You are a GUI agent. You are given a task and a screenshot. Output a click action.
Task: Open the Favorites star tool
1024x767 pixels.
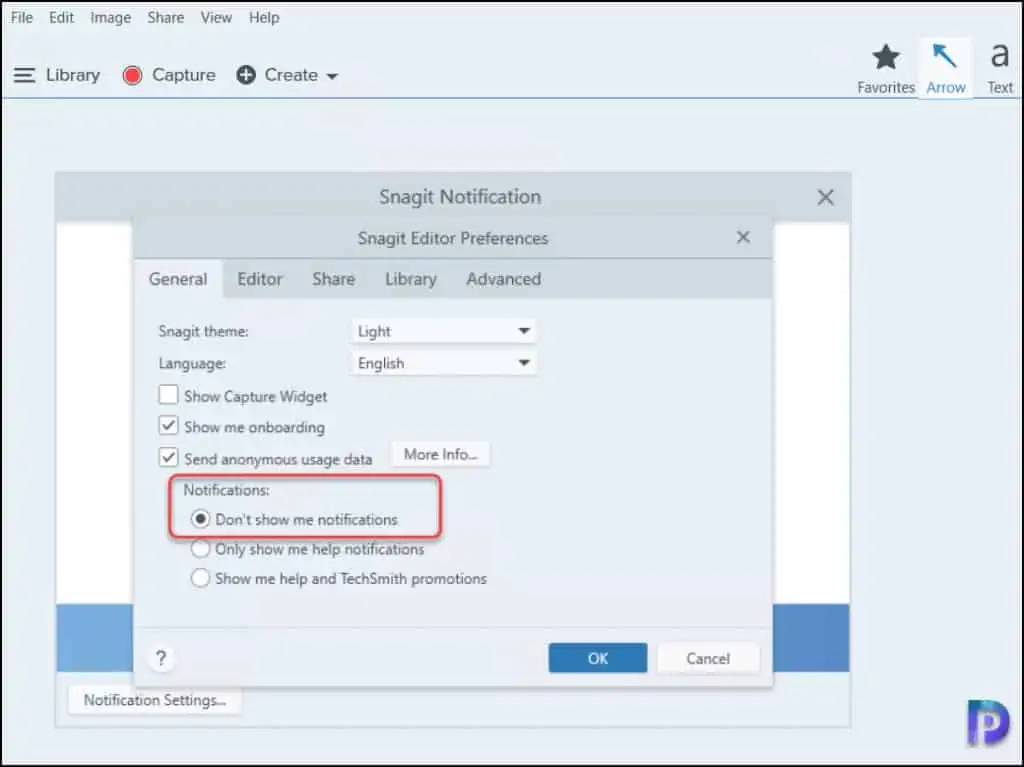(886, 69)
